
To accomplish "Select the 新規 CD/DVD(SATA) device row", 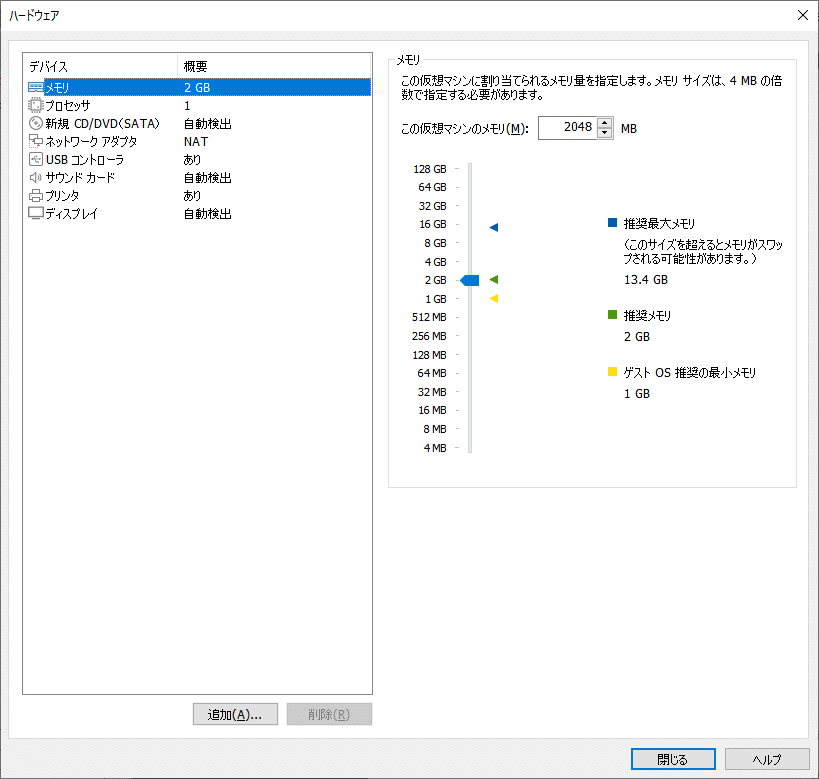I will click(196, 123).
